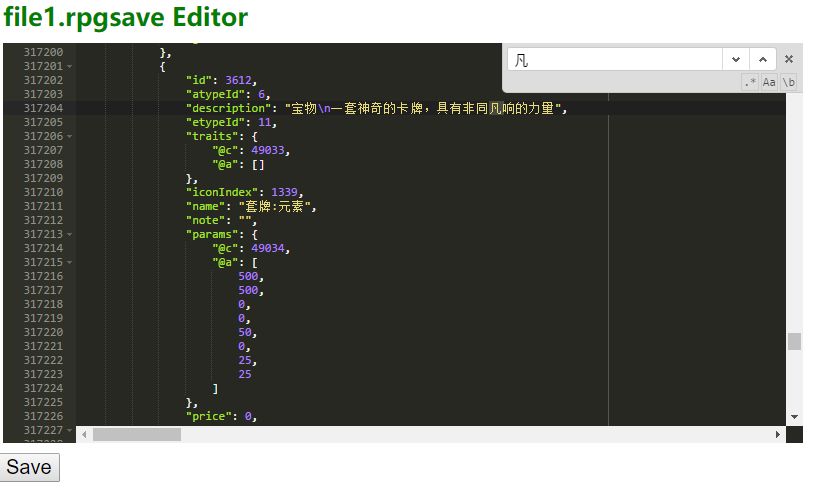The width and height of the screenshot is (832, 492).
Task: Click the horizontal scrollbar thumb
Action: pyautogui.click(x=137, y=435)
